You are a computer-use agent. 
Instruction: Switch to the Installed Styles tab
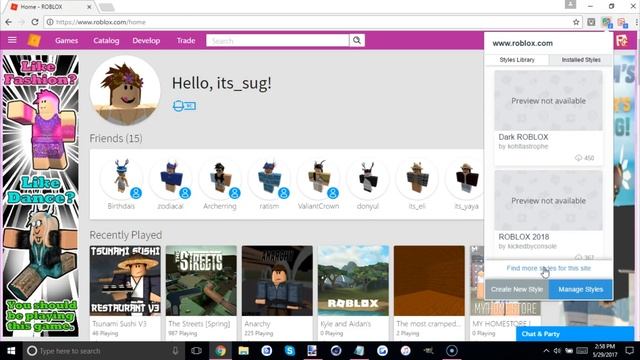tap(581, 60)
